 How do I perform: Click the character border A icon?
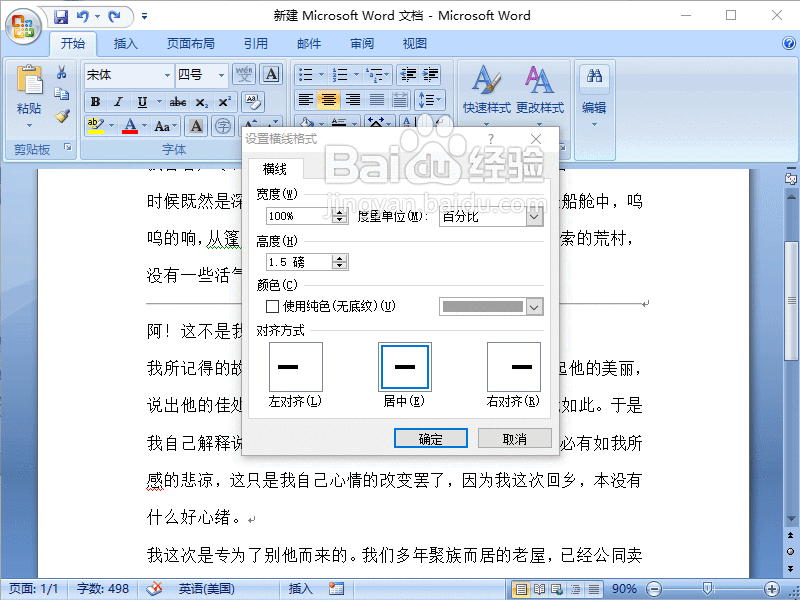point(272,74)
